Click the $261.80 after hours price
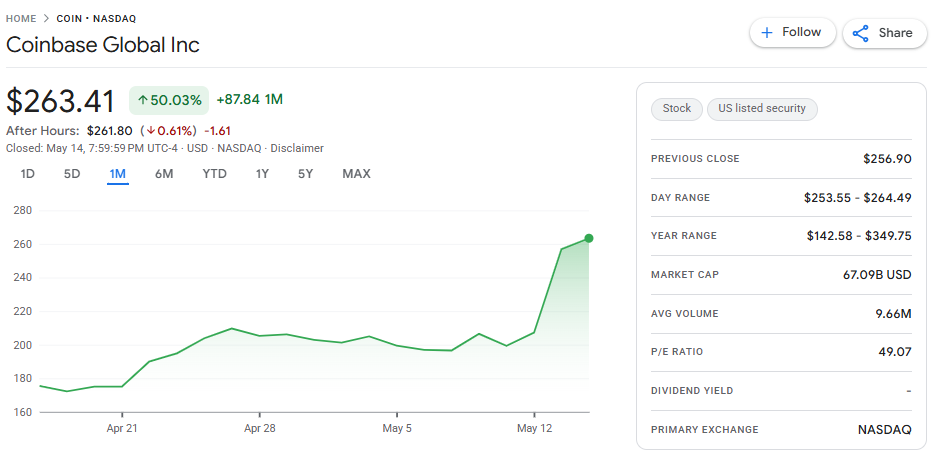The width and height of the screenshot is (942, 453). 109,131
